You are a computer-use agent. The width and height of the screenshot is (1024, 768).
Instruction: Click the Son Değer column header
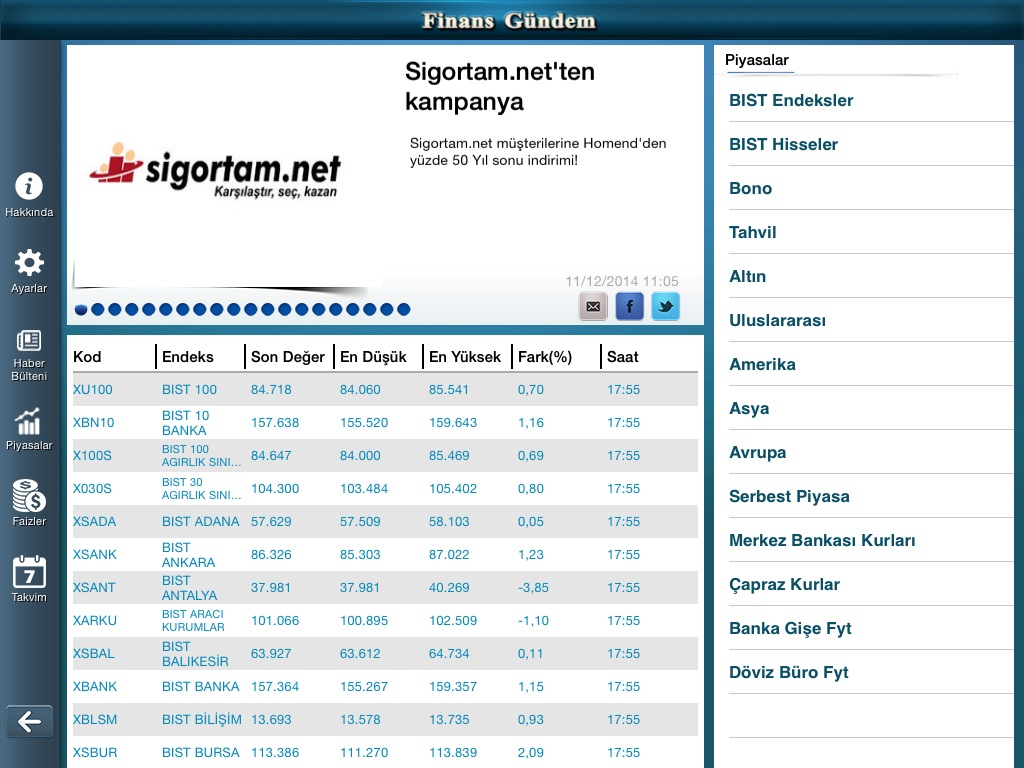287,357
